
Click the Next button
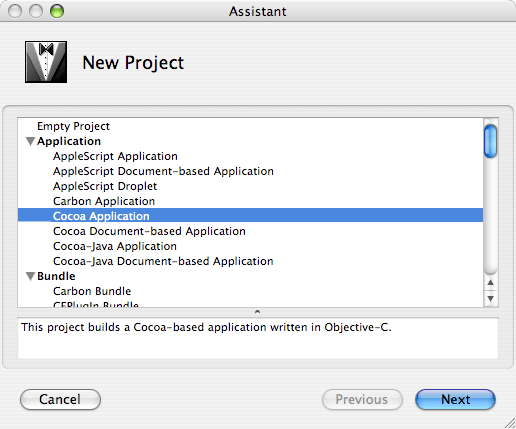455,399
